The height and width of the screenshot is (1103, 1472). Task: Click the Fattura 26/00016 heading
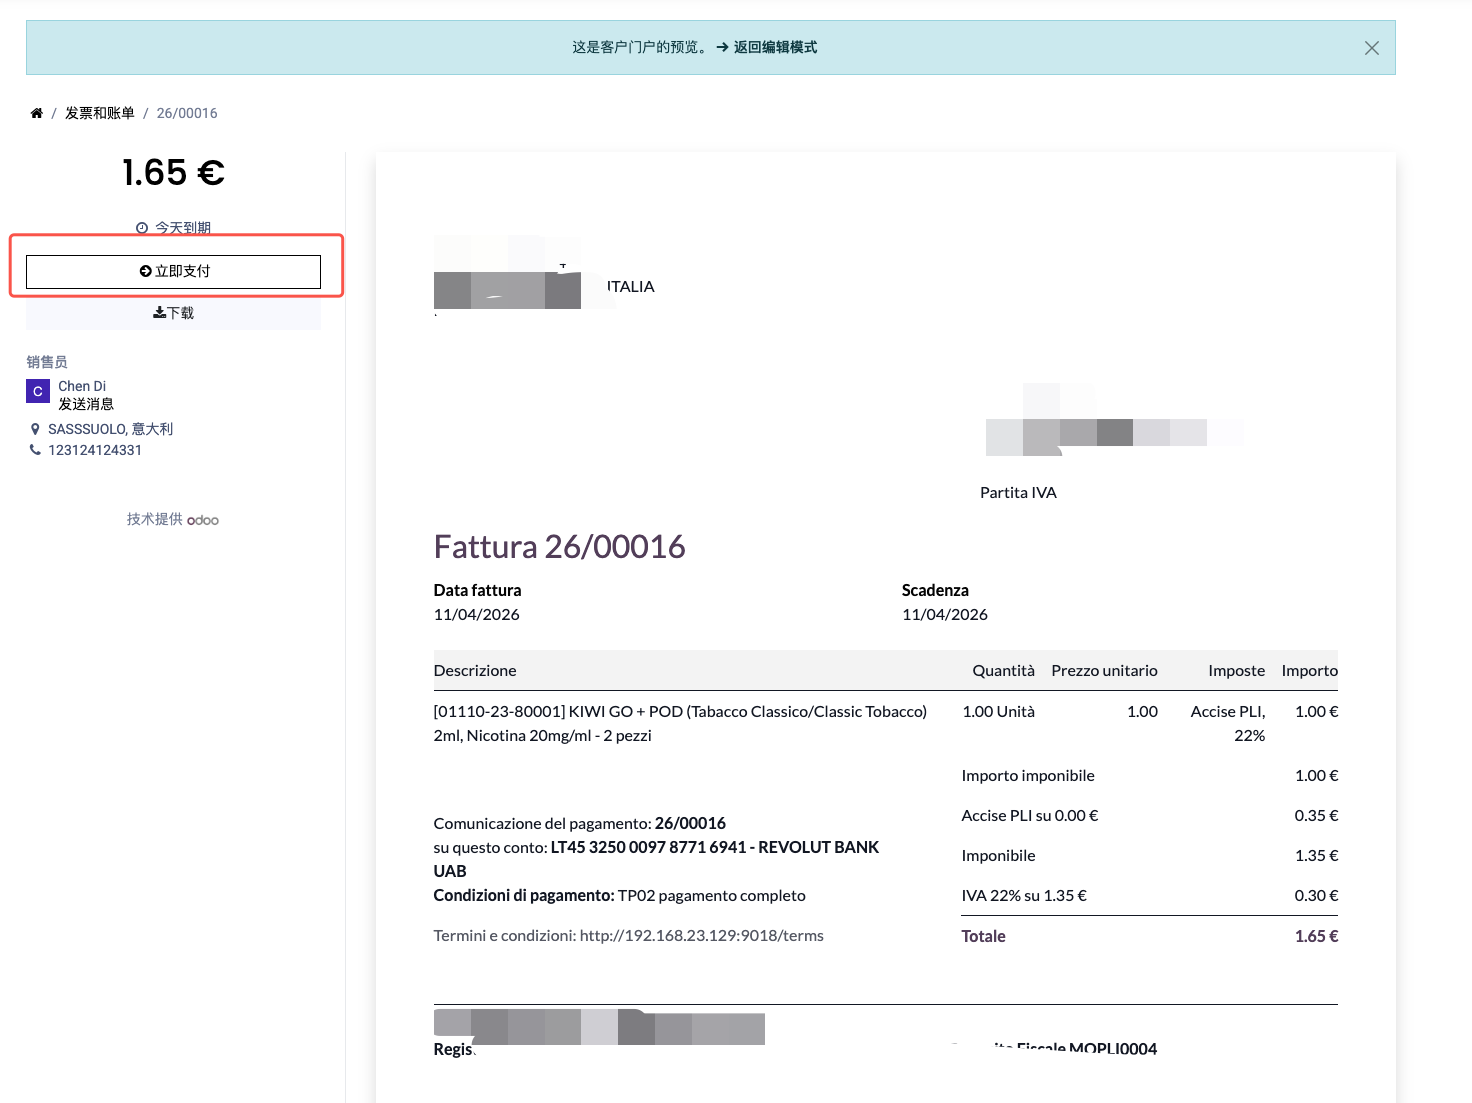pos(559,547)
